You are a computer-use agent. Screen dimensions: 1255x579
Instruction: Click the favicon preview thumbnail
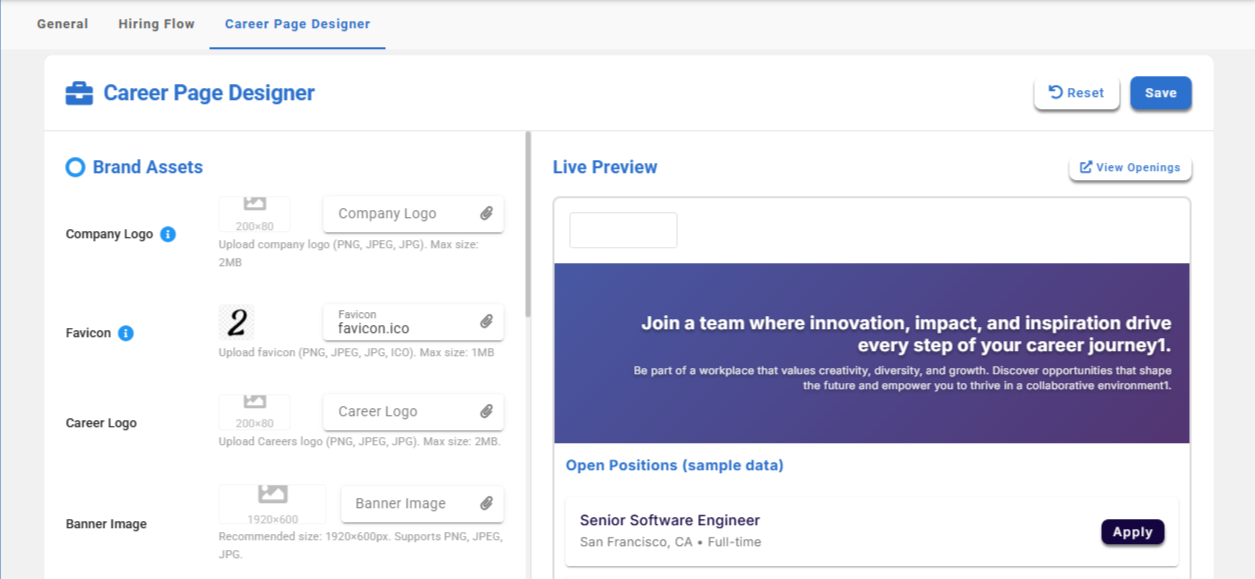tap(237, 322)
